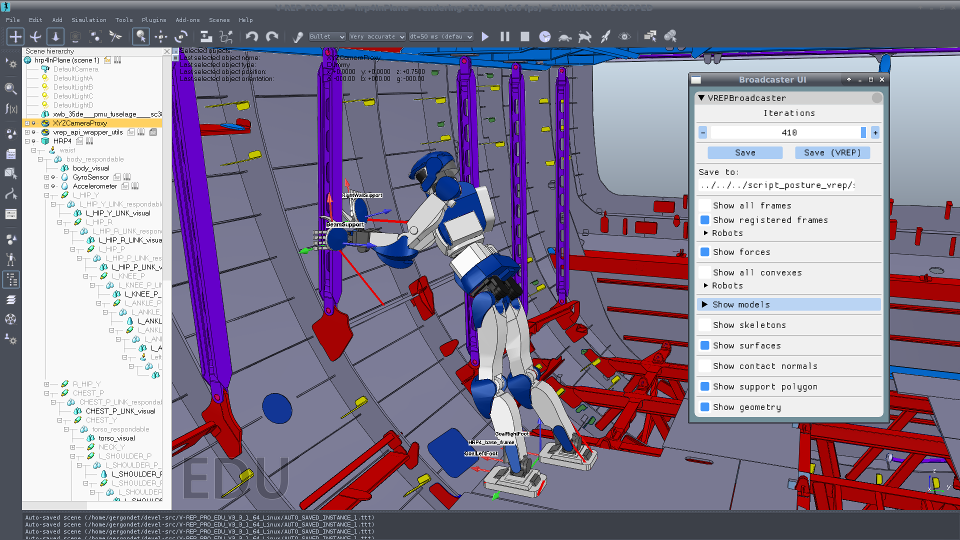The width and height of the screenshot is (960, 540).
Task: Uncheck Show forces option
Action: pos(704,252)
